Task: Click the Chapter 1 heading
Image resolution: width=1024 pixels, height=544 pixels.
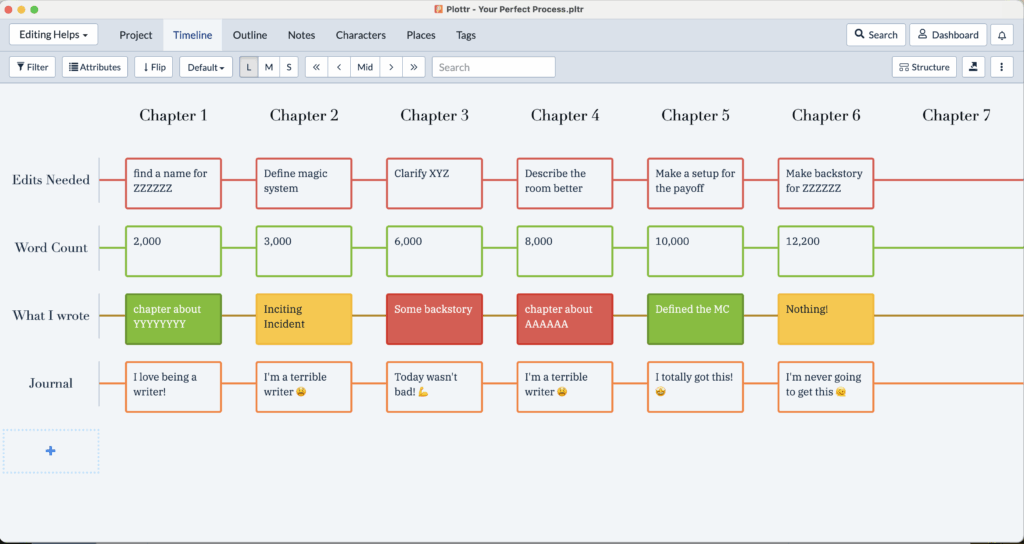Action: click(173, 116)
